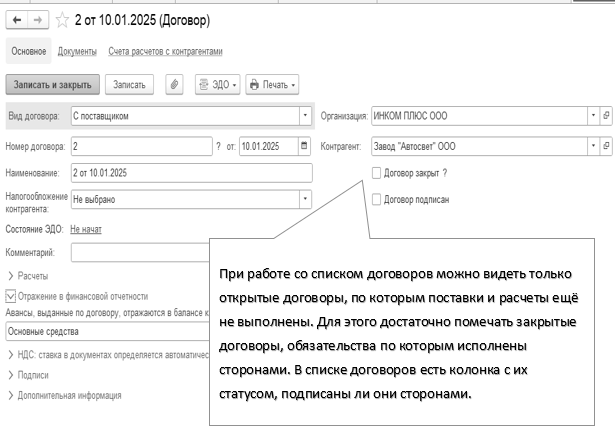Go forward with the right arrow button

[38, 20]
